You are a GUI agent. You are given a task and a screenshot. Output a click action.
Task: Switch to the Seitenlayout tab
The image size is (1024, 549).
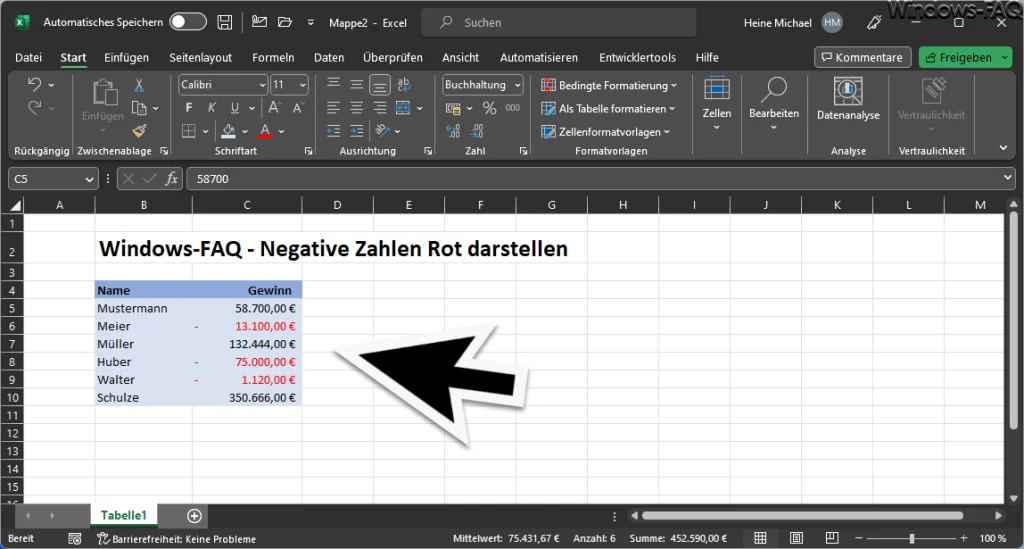pyautogui.click(x=200, y=57)
